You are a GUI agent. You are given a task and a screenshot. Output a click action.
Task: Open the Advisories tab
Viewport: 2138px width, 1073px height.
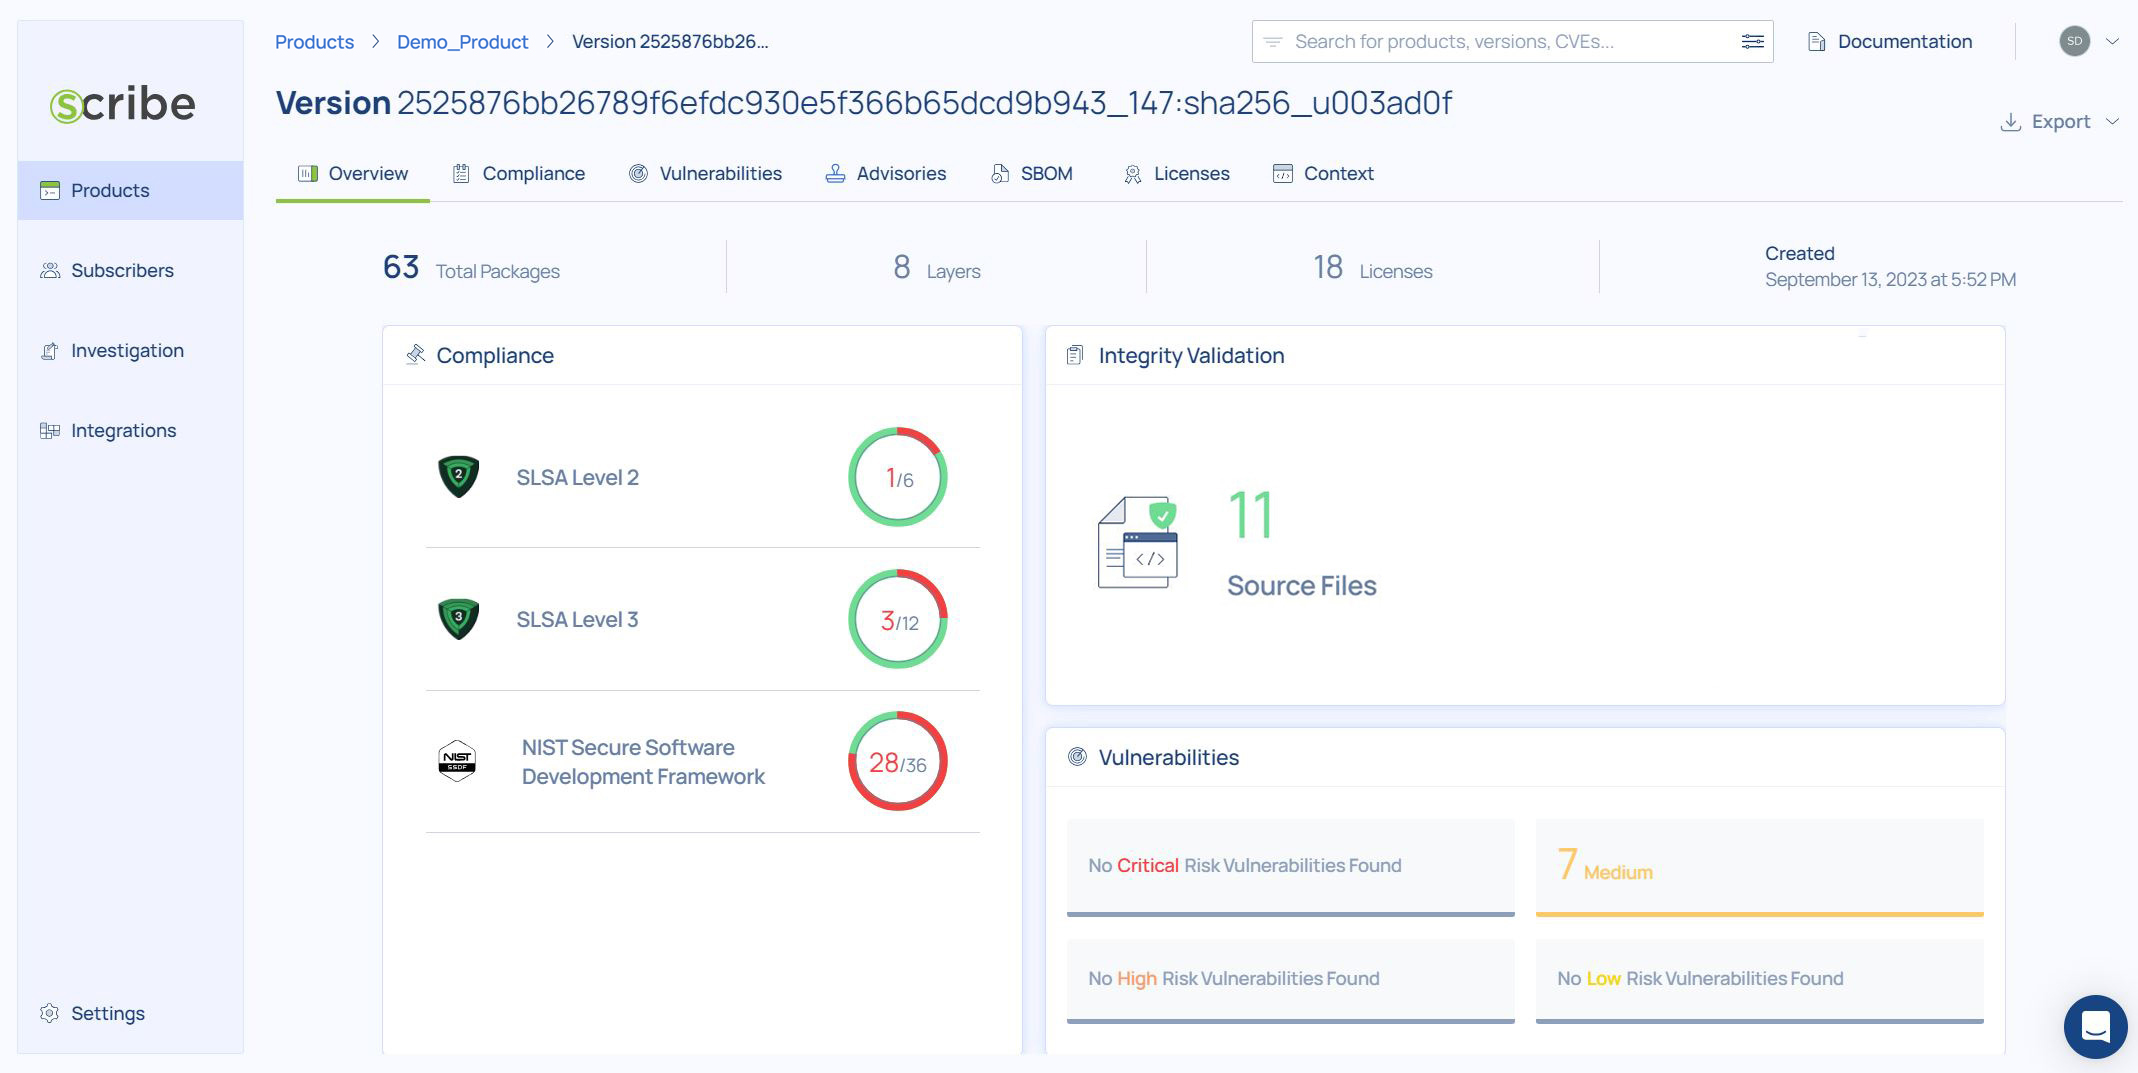[x=885, y=173]
